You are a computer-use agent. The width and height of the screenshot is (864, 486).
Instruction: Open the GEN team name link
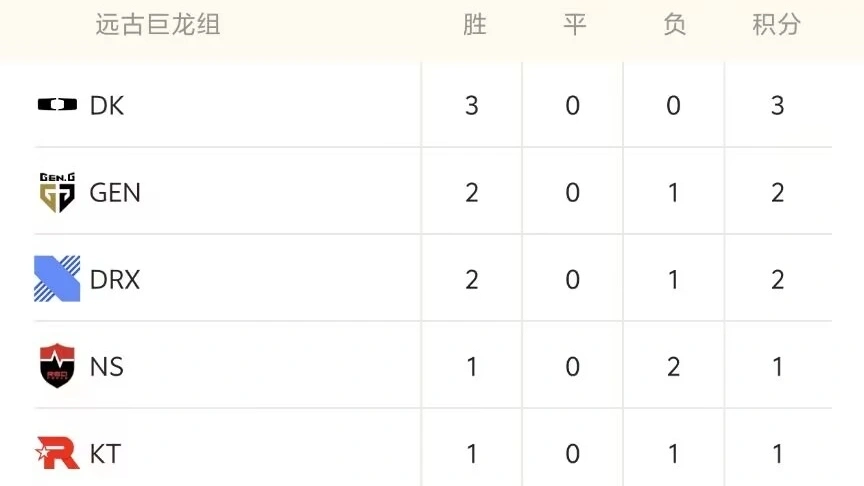point(115,192)
